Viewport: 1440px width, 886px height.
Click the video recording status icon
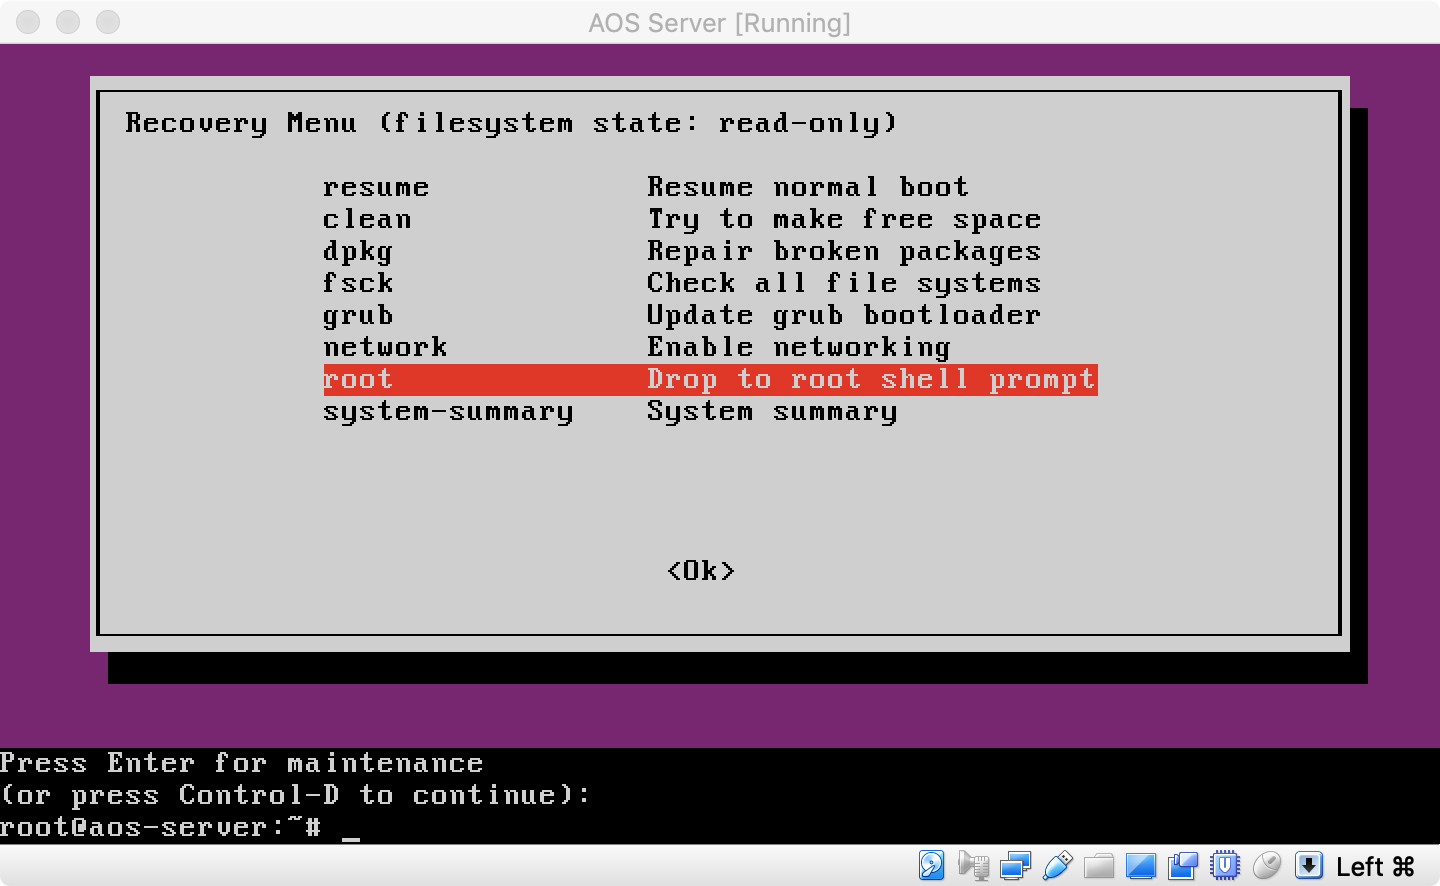point(1183,865)
